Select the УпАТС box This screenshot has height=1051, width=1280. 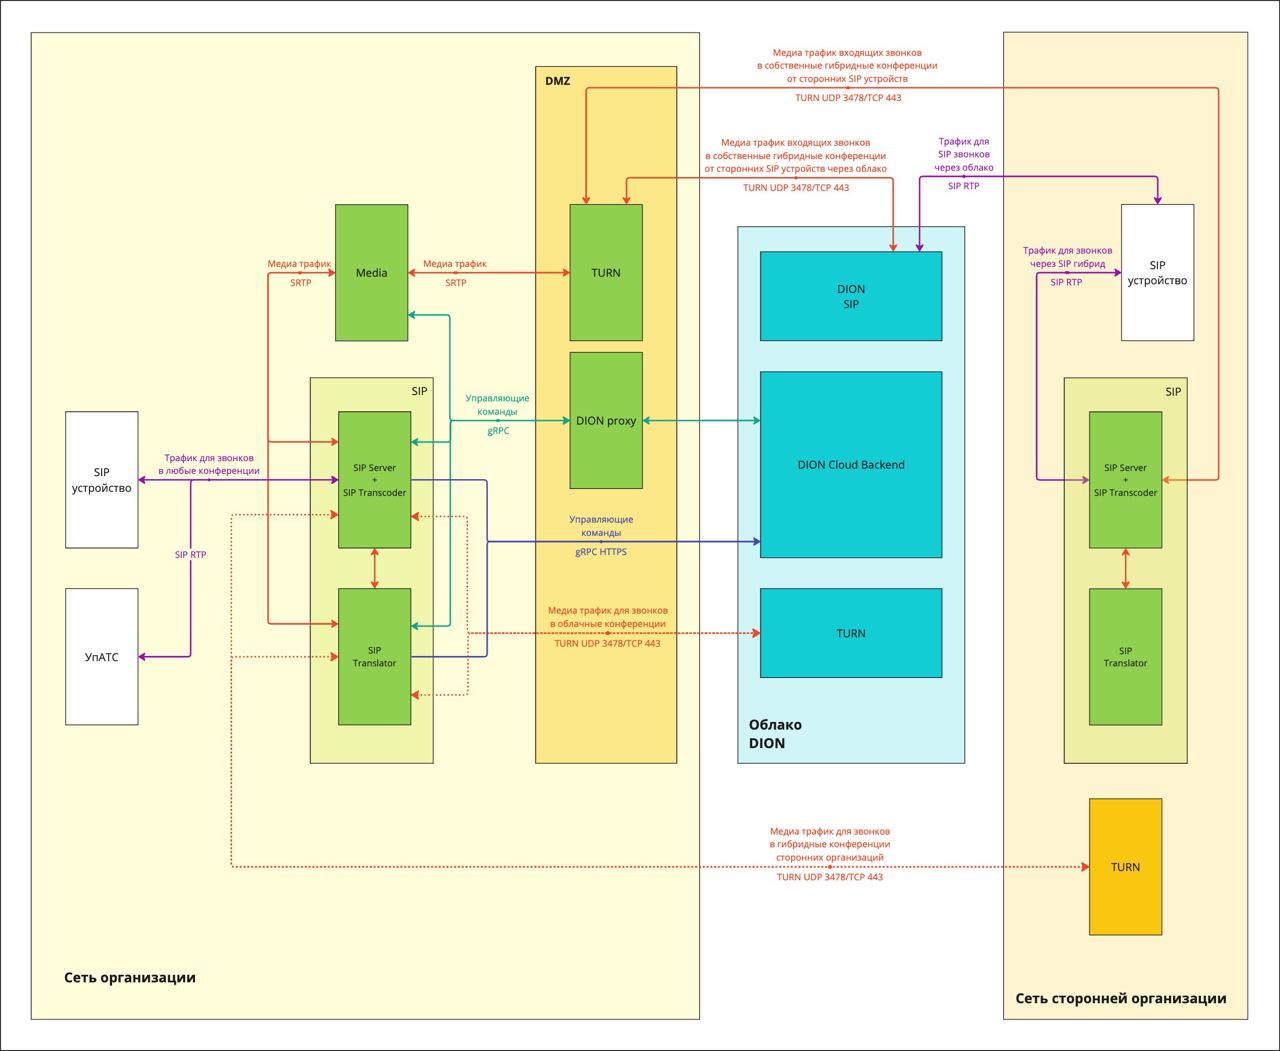click(102, 657)
